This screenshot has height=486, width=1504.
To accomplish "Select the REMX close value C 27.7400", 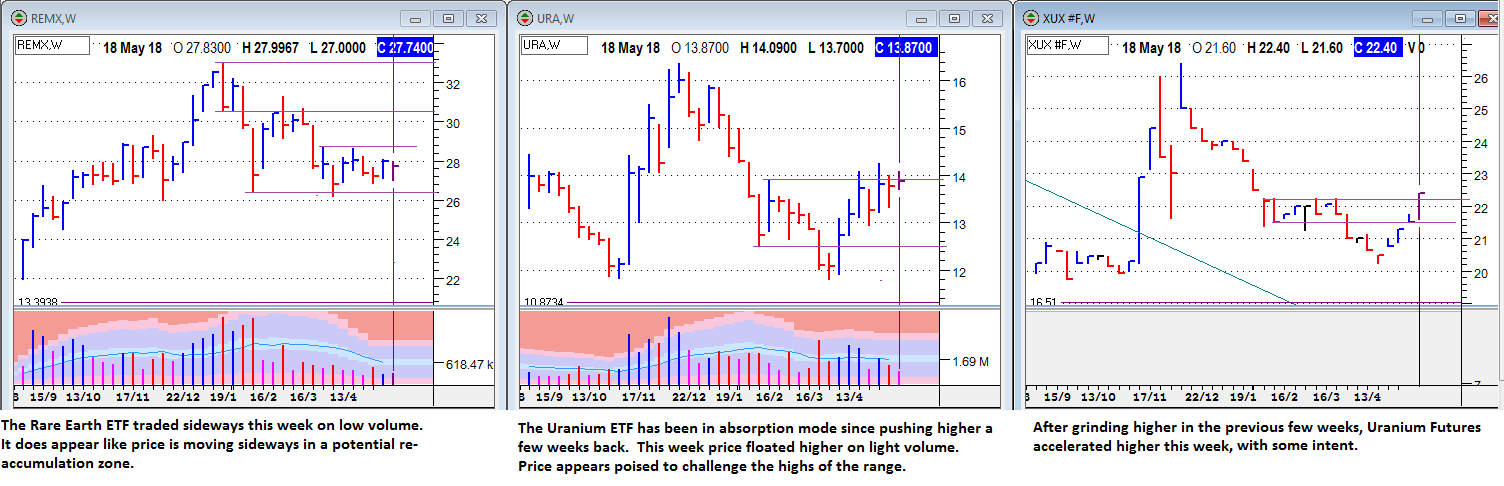I will coord(405,47).
